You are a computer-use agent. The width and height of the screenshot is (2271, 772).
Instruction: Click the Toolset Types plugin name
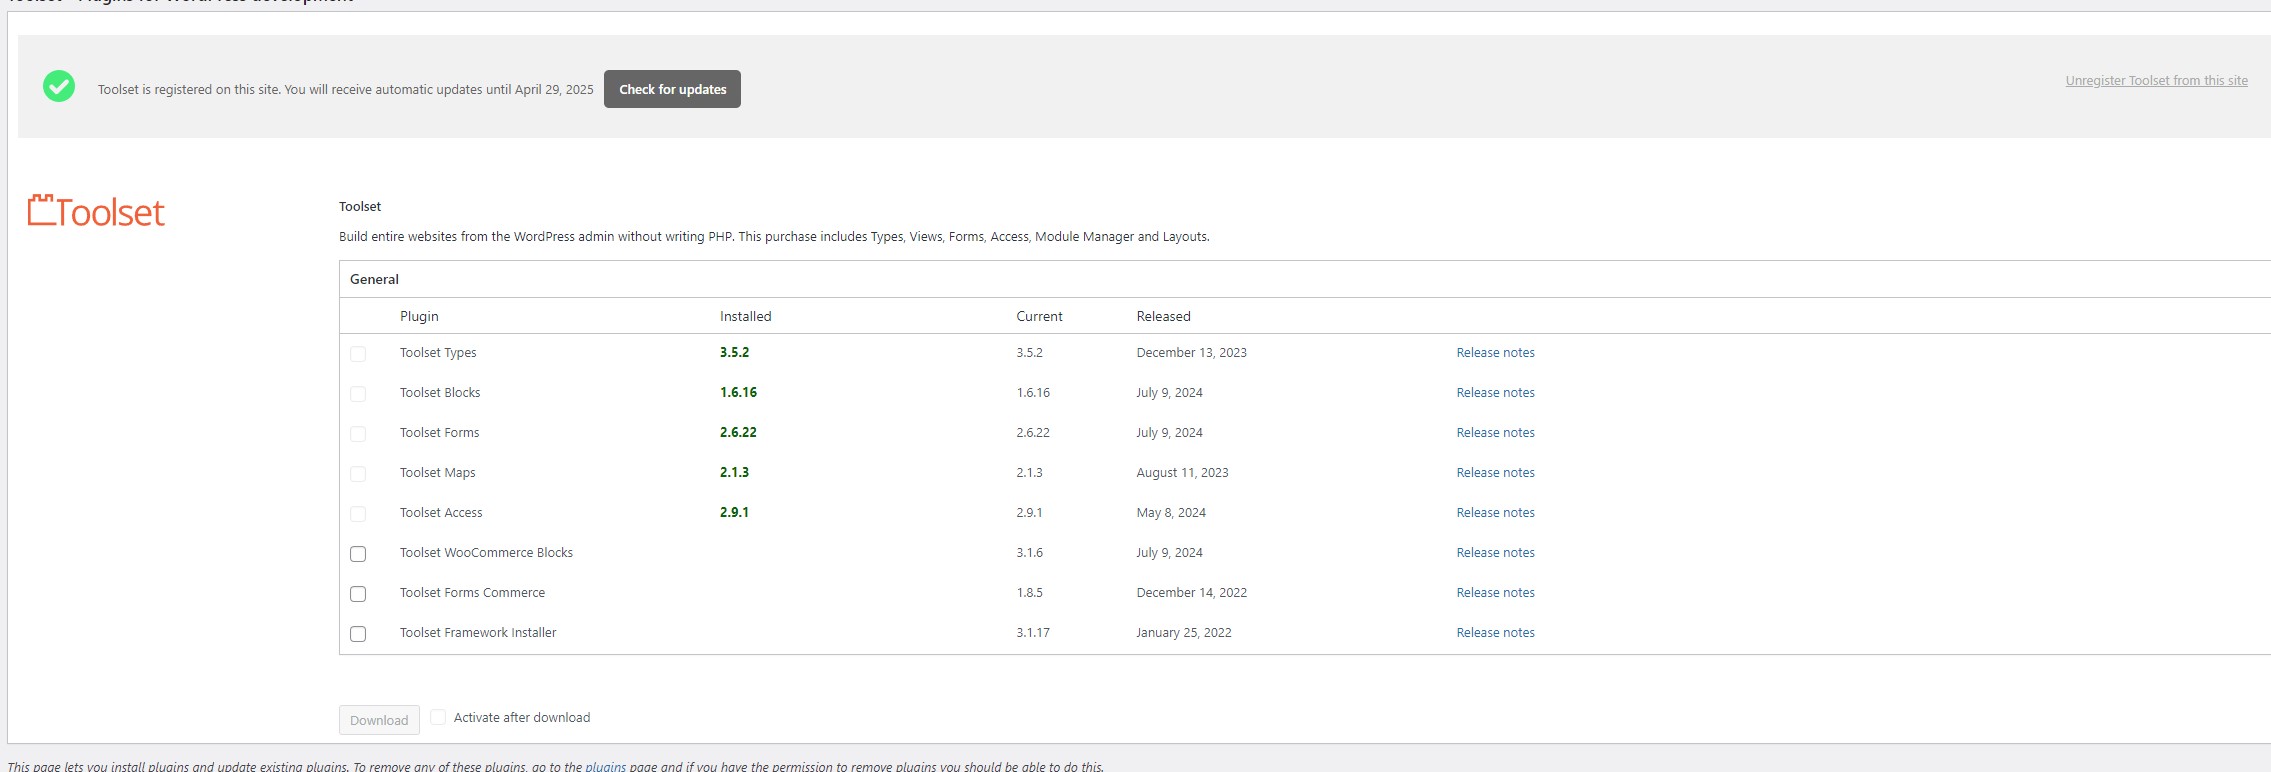tap(438, 353)
